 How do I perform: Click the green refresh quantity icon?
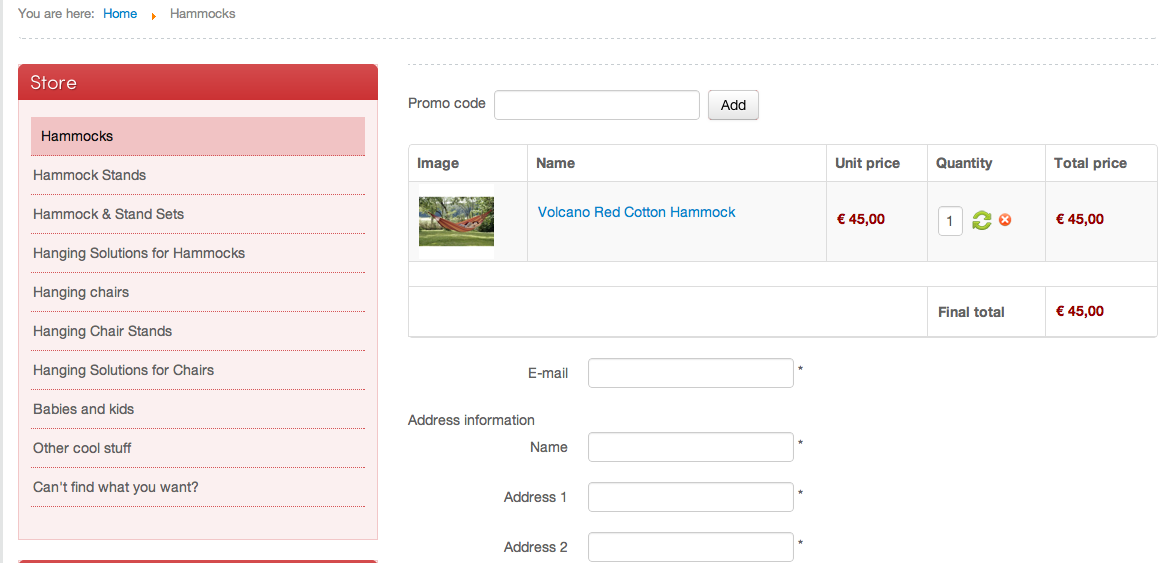tap(981, 221)
